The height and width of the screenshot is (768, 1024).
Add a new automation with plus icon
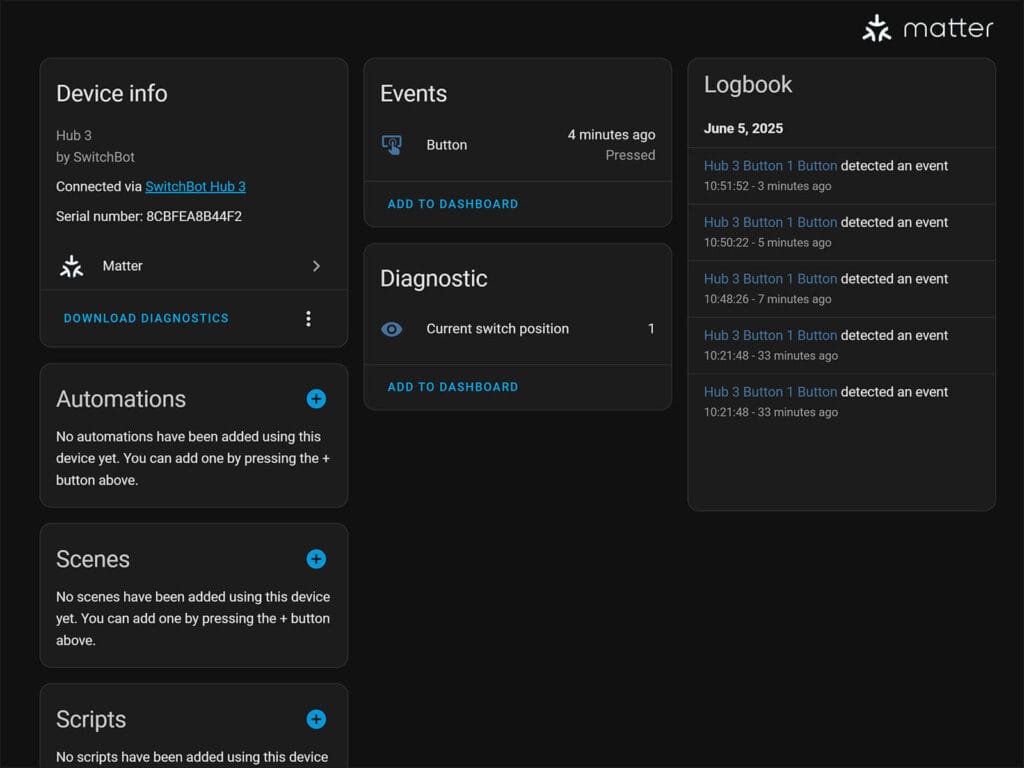click(x=316, y=399)
